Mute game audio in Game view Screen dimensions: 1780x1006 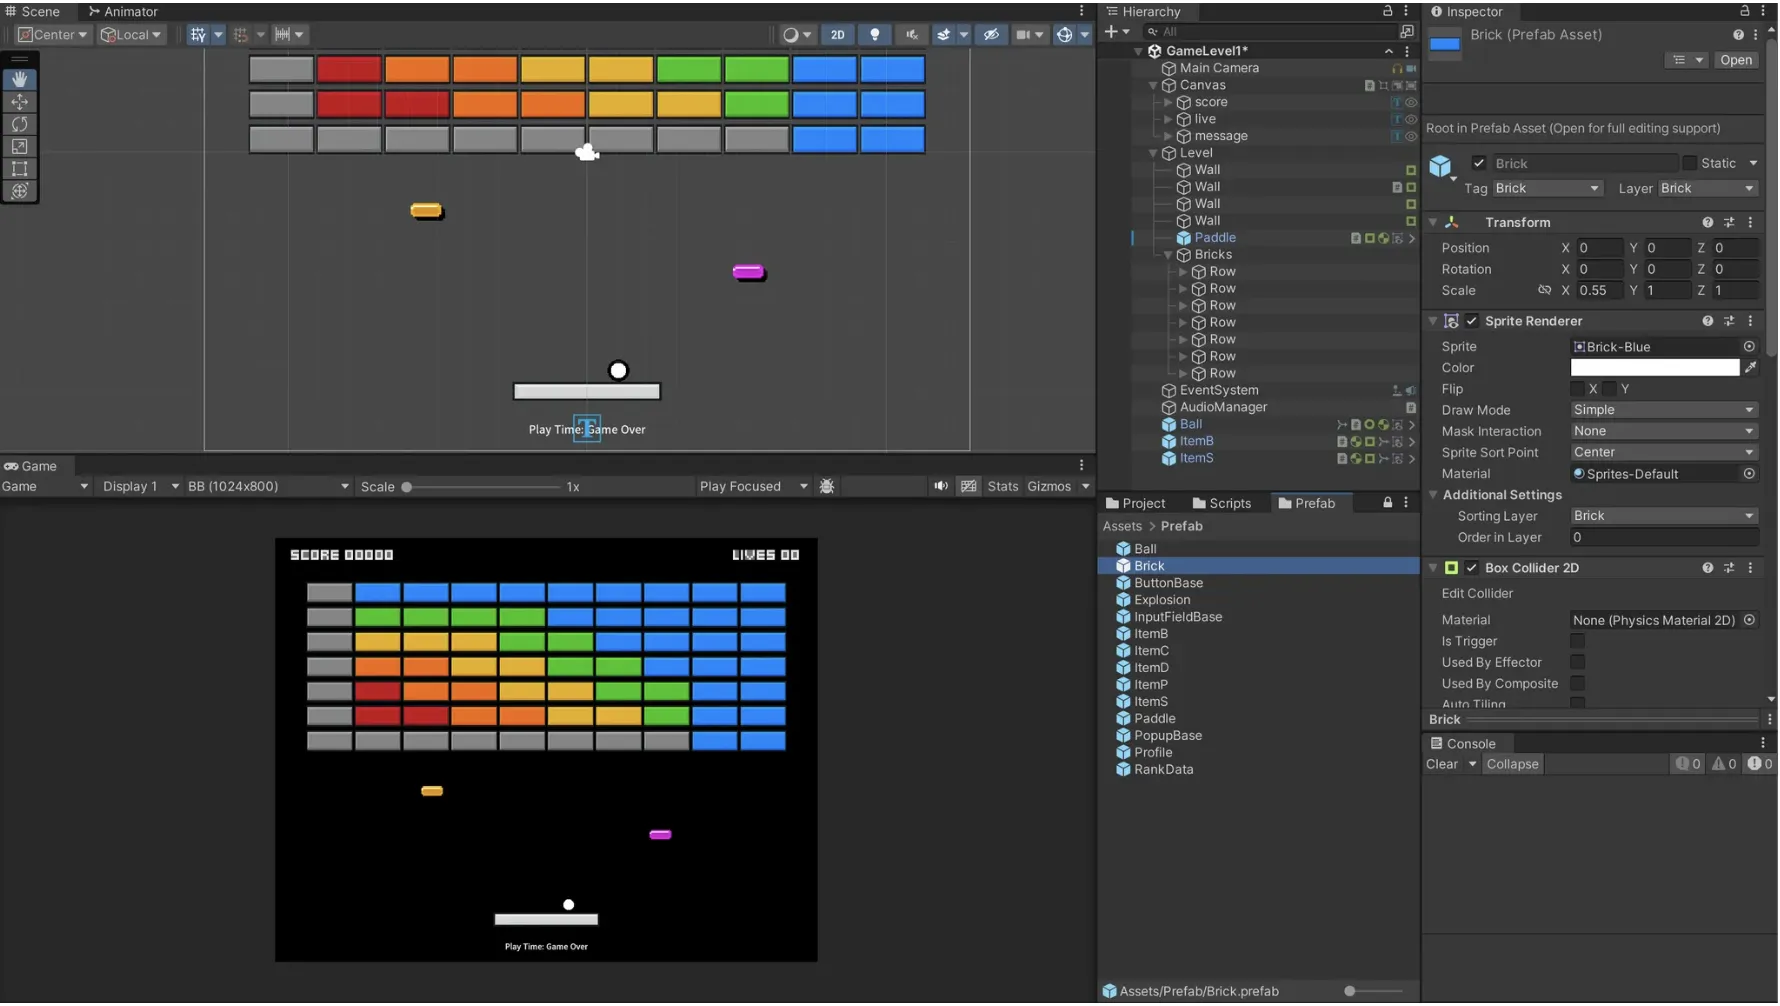pyautogui.click(x=941, y=487)
